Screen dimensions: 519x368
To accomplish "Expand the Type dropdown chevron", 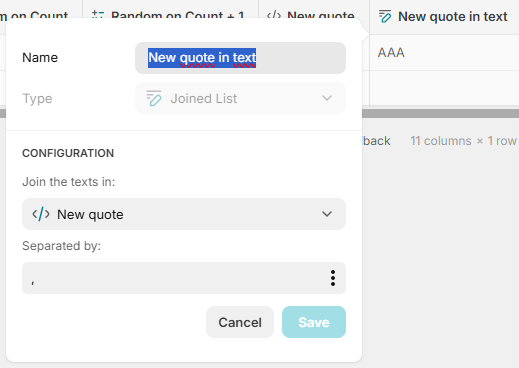I will (327, 98).
